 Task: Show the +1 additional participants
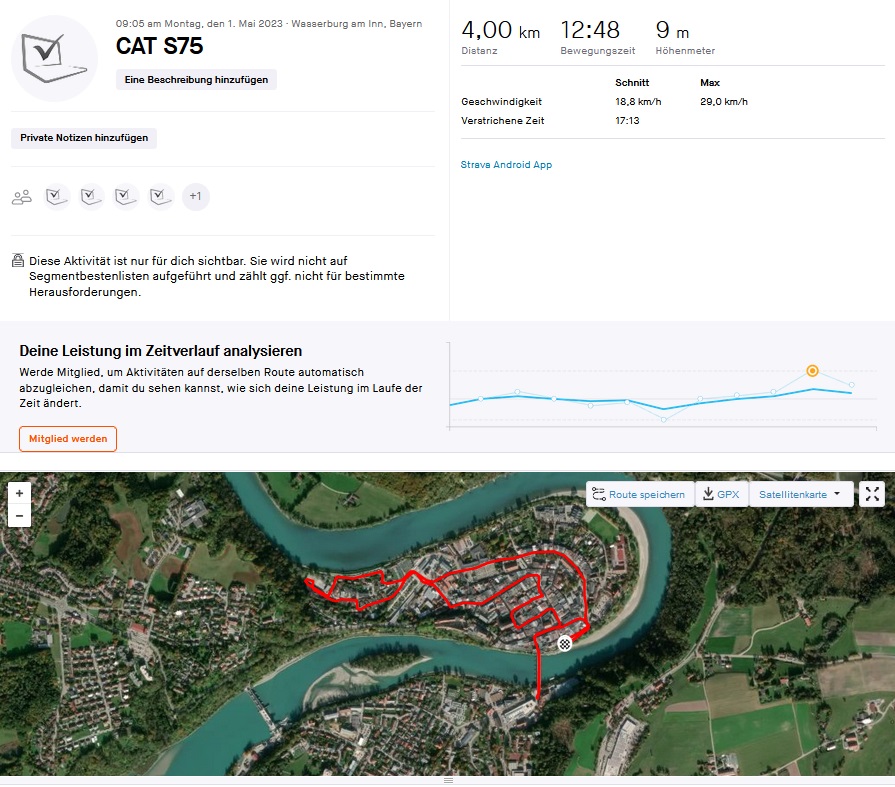pos(195,197)
